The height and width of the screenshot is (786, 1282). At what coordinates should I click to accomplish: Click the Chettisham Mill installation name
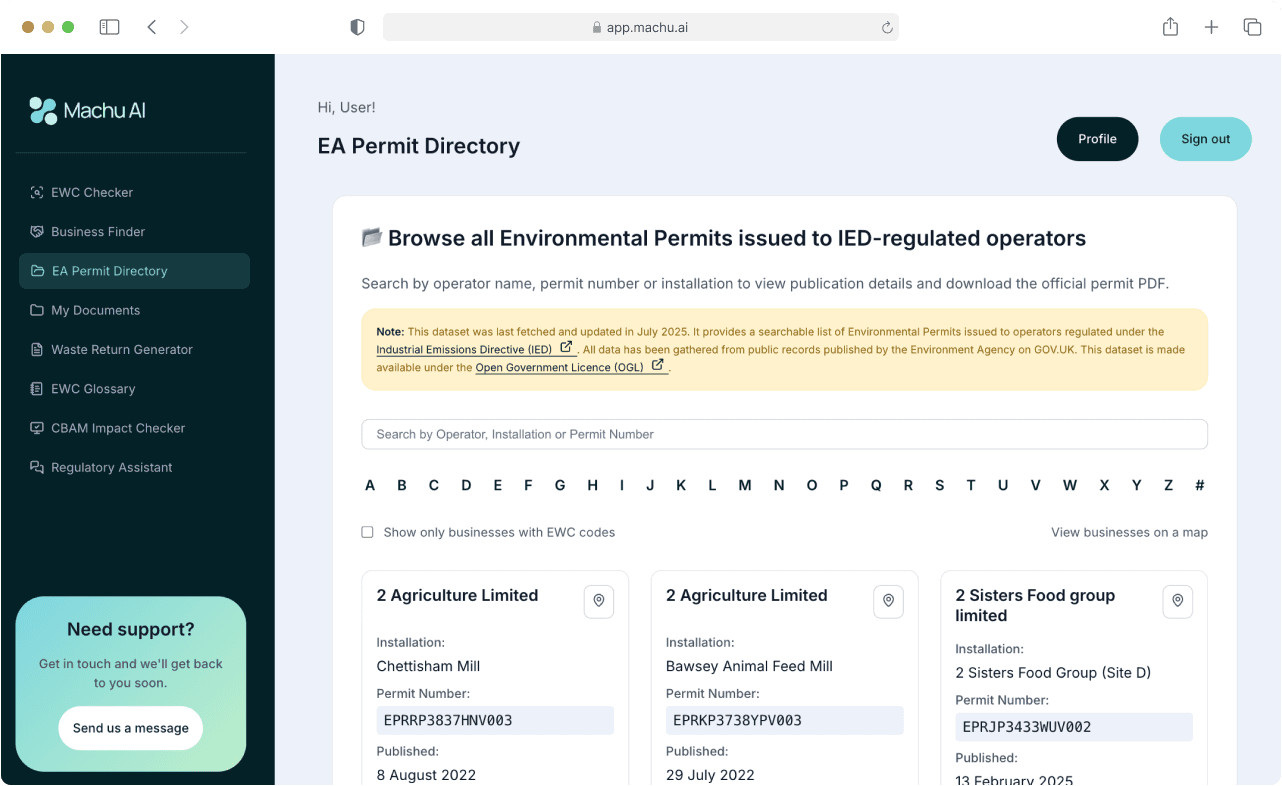click(x=428, y=666)
